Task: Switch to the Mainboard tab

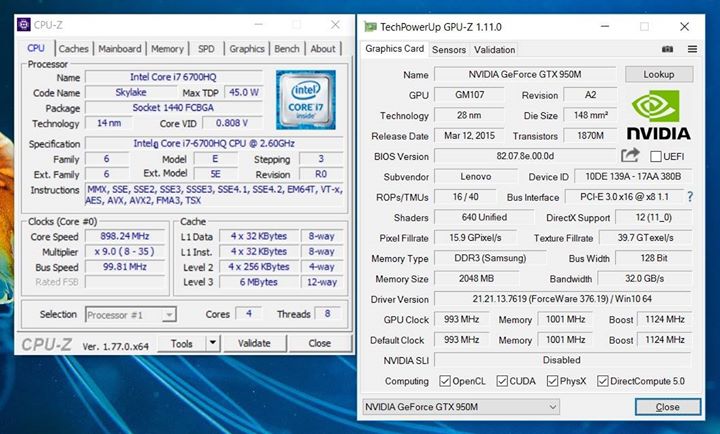Action: [x=120, y=49]
